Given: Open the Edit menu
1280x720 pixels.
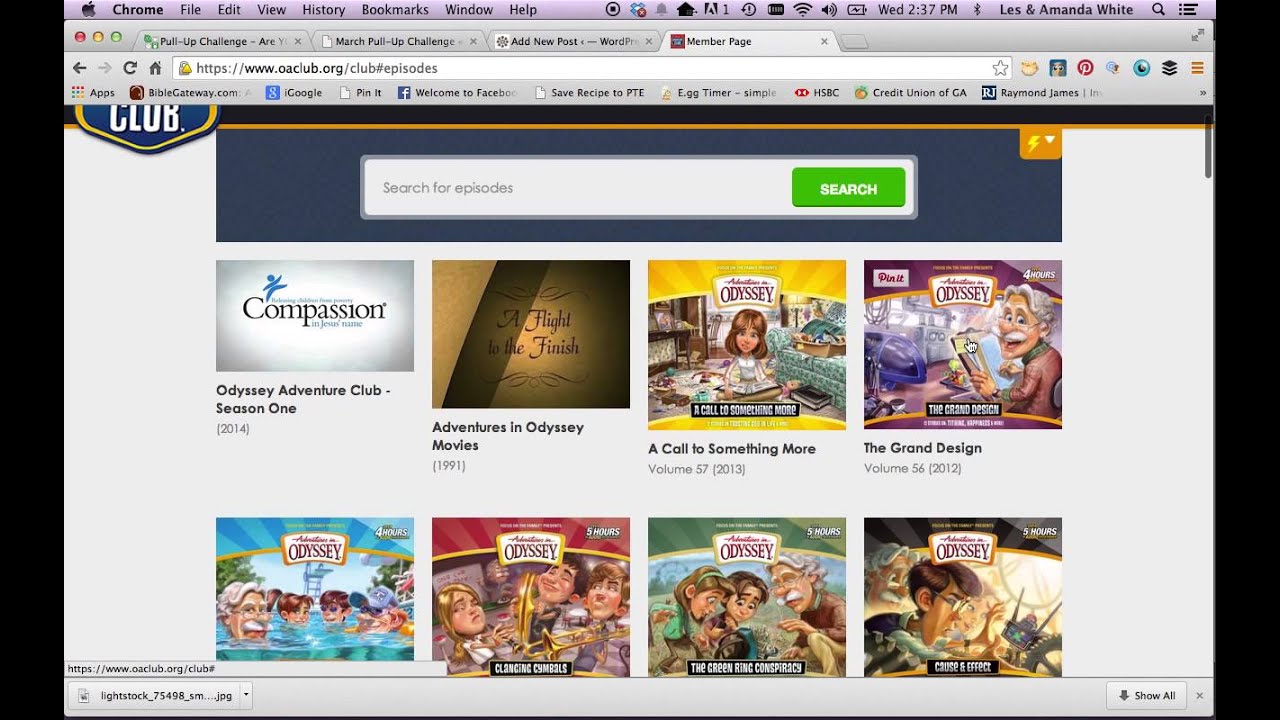Looking at the screenshot, I should (229, 9).
